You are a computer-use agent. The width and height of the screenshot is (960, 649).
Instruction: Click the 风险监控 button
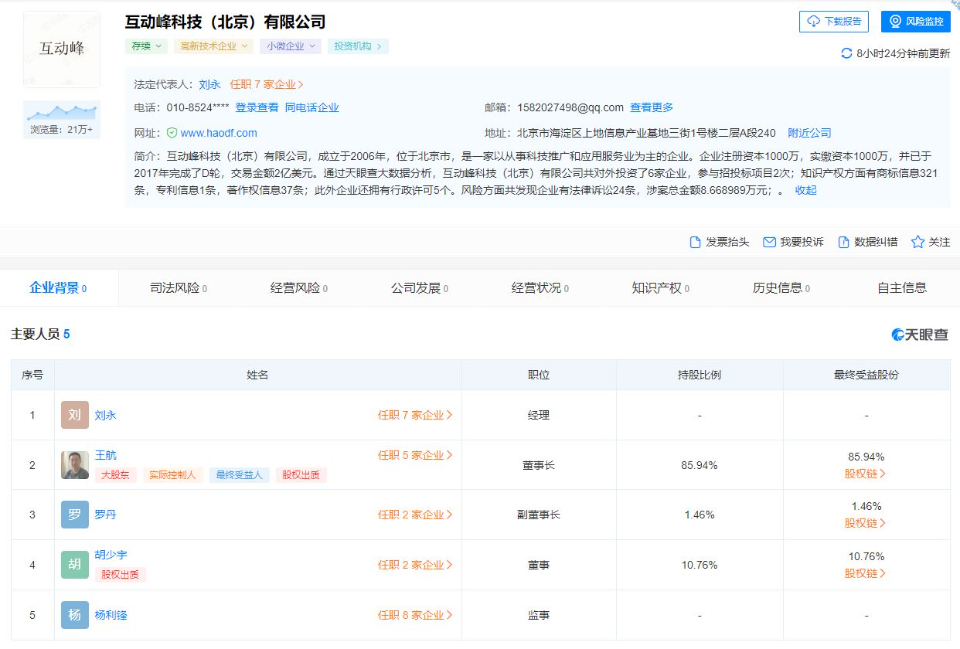click(x=916, y=21)
